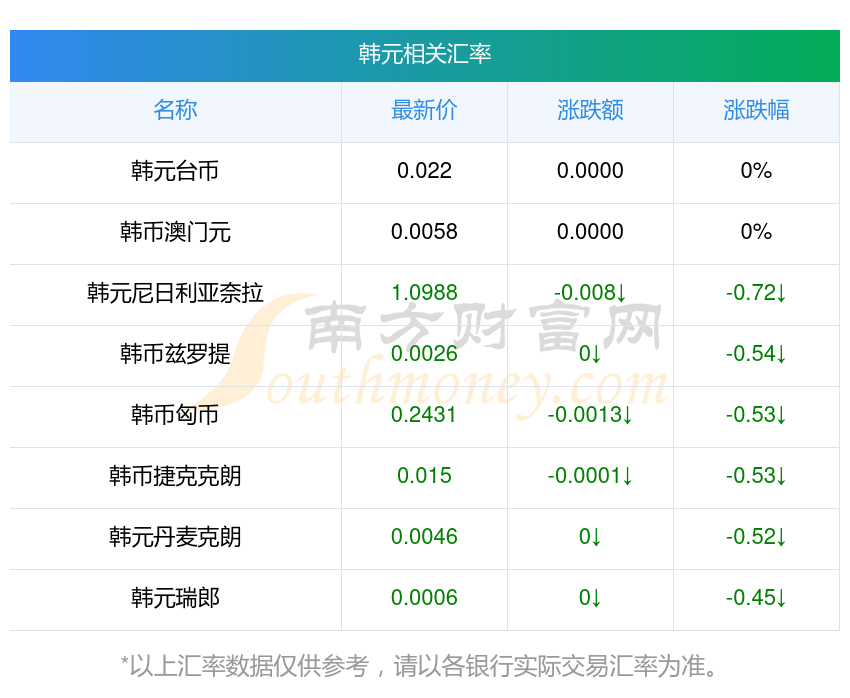Select the 名称 column header
Viewport: 850px width, 698px height.
point(175,110)
